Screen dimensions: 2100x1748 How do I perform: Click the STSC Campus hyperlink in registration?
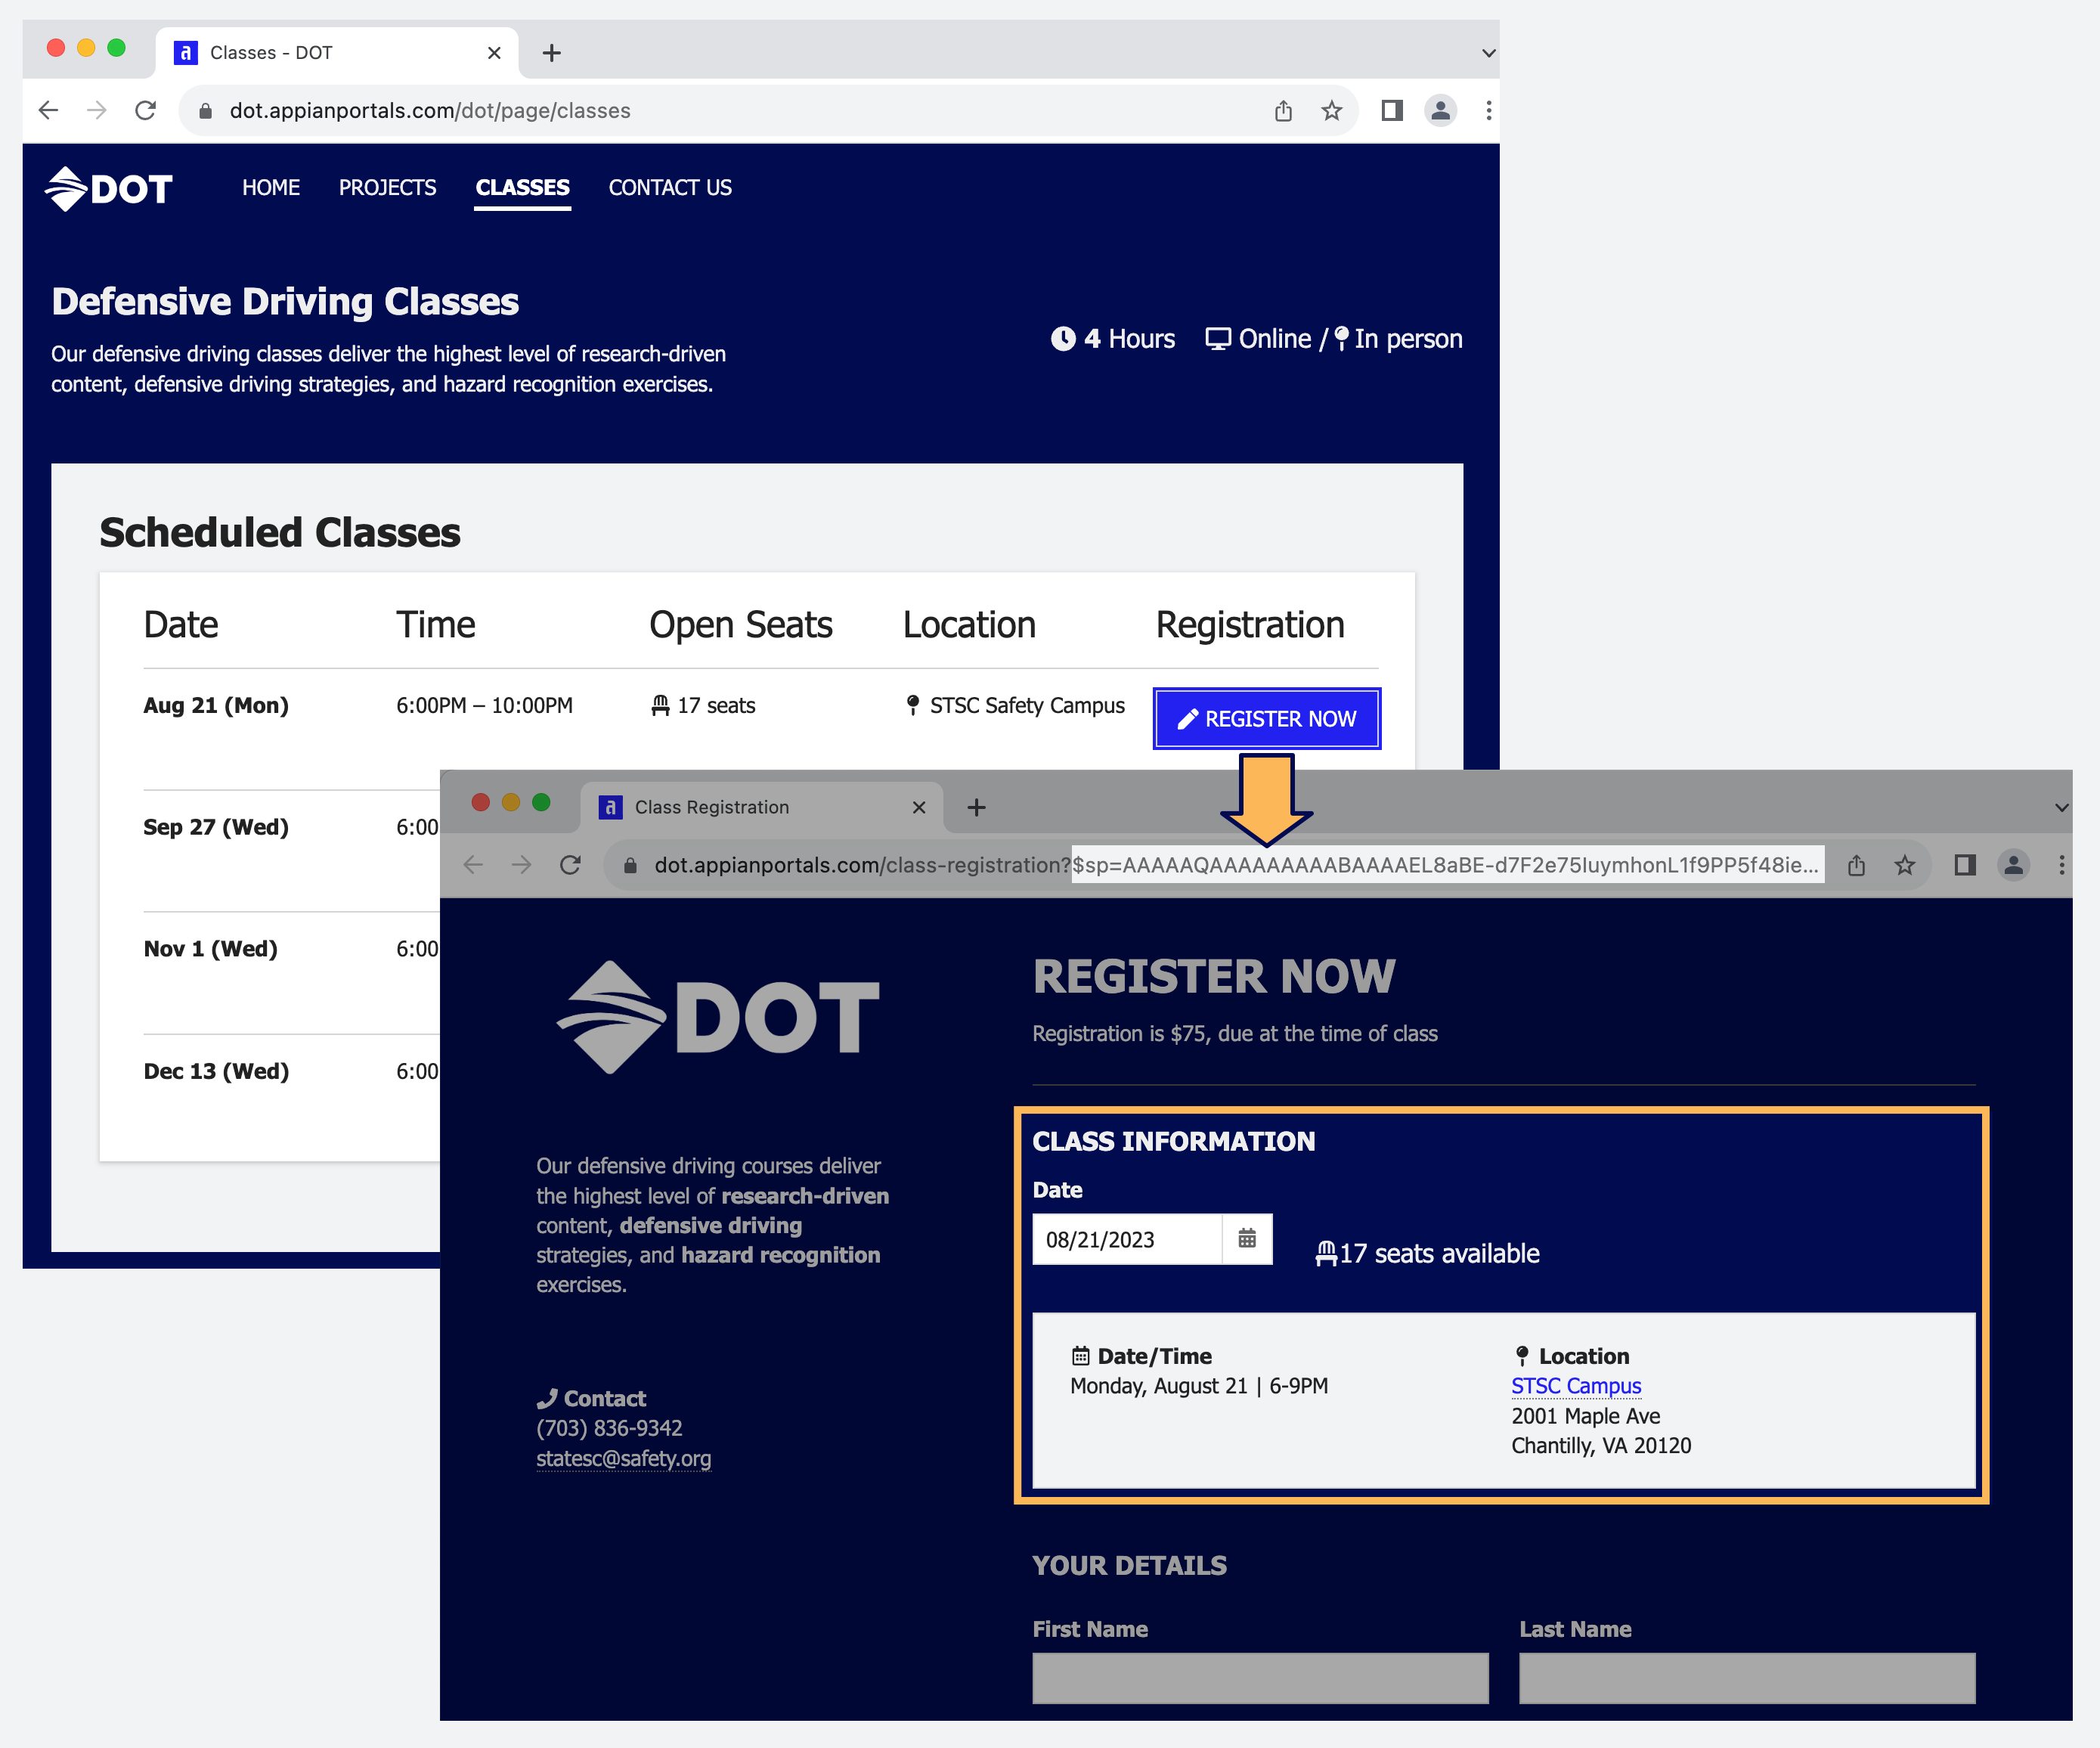(1577, 1387)
